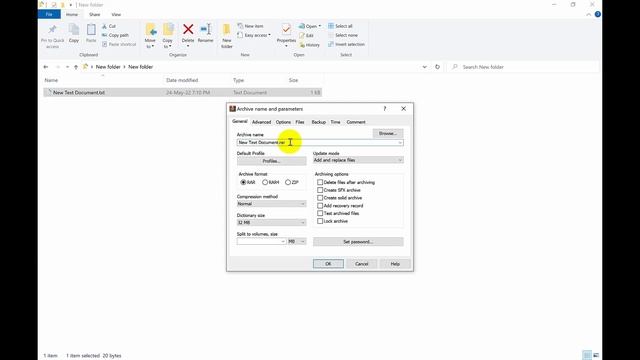Switch to the Share ribbon tab
Screen dimensions: 640x360
pyautogui.click(x=94, y=14)
